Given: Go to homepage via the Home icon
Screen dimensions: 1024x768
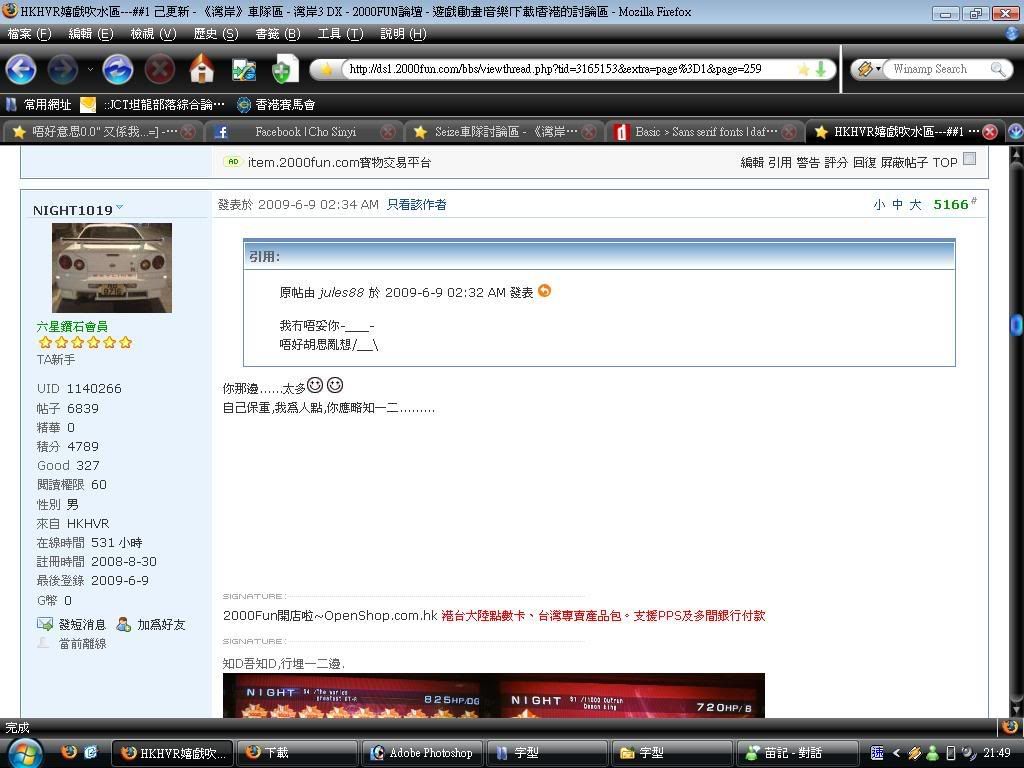Looking at the screenshot, I should (202, 69).
